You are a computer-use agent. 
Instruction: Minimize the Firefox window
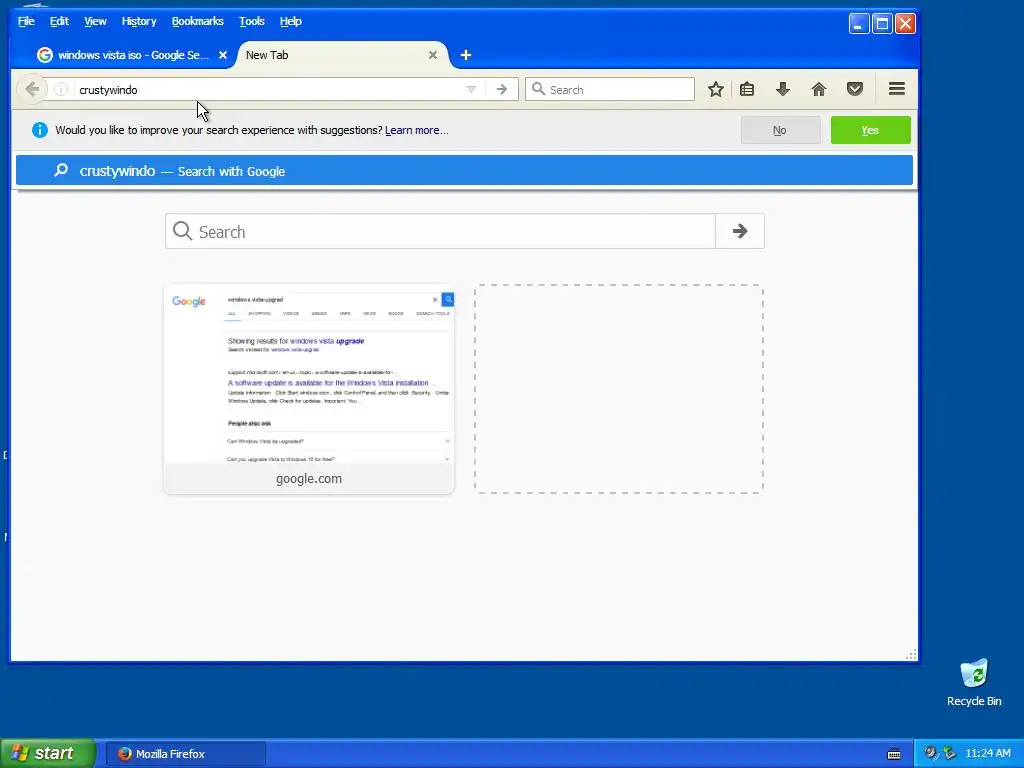click(859, 24)
